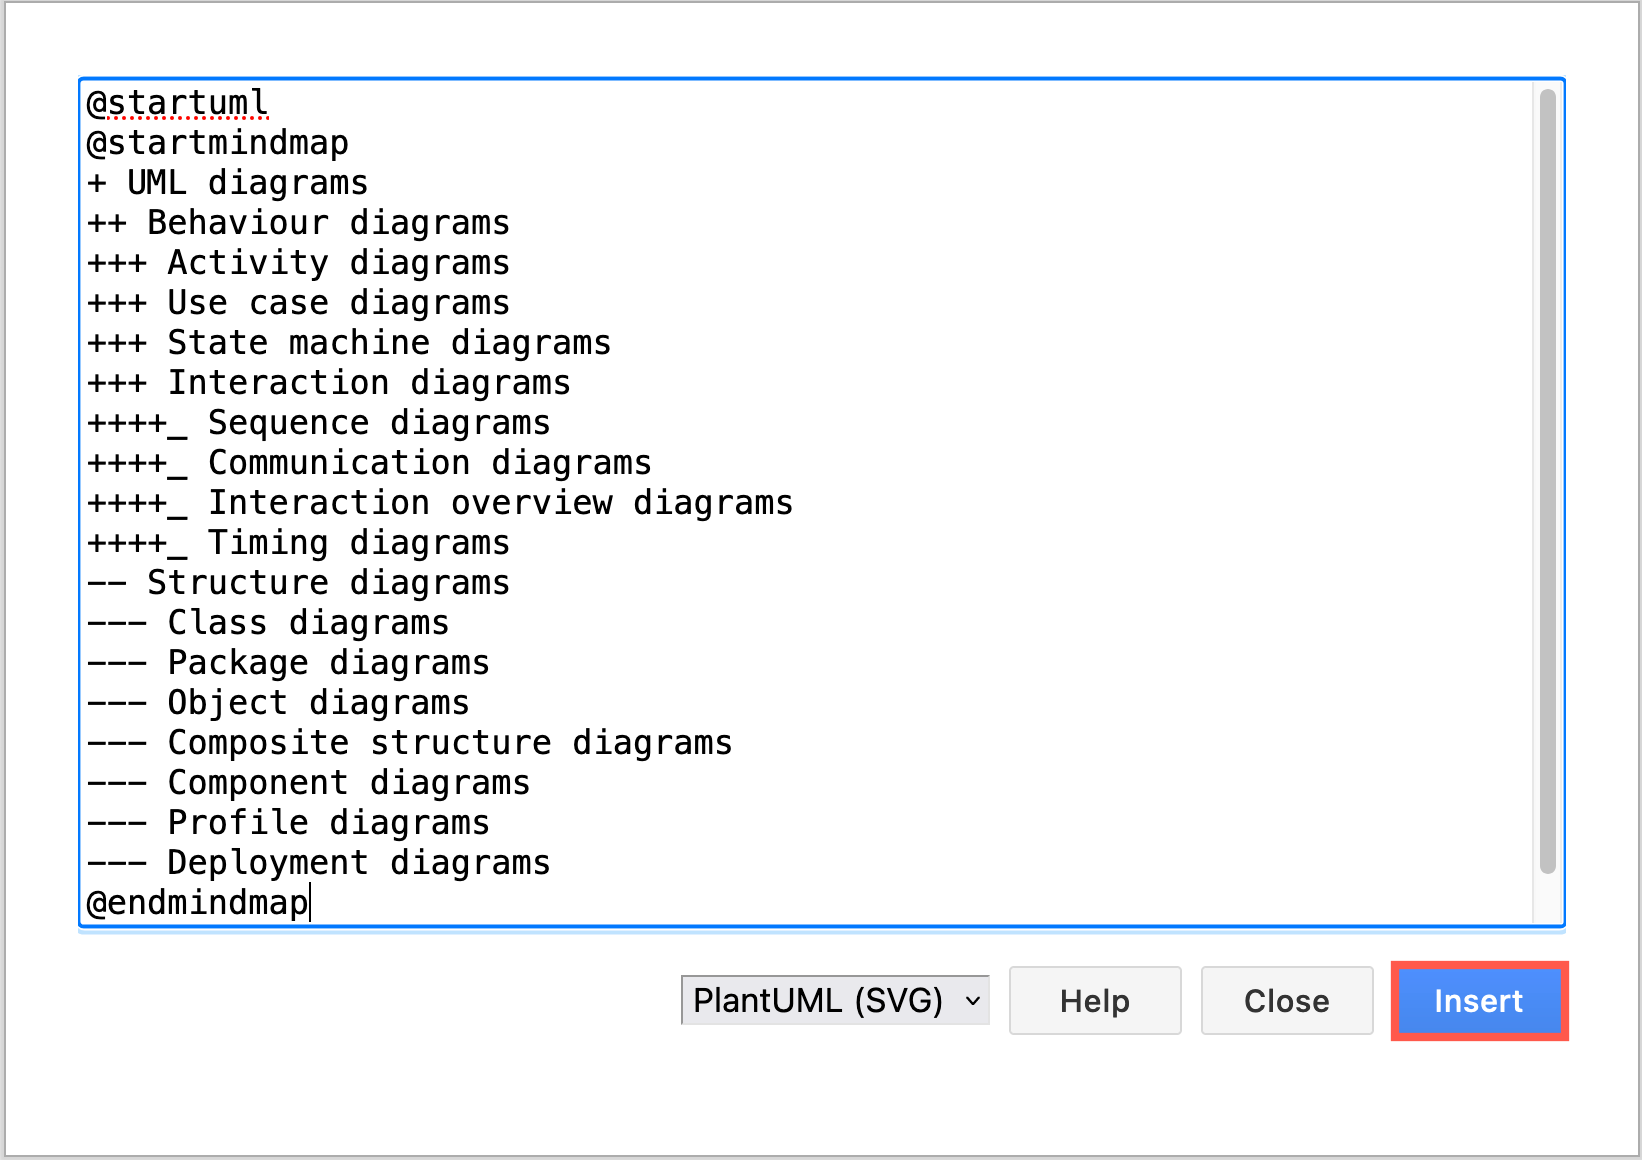
Task: Place cursor on the @startmindmap line
Action: tap(218, 142)
